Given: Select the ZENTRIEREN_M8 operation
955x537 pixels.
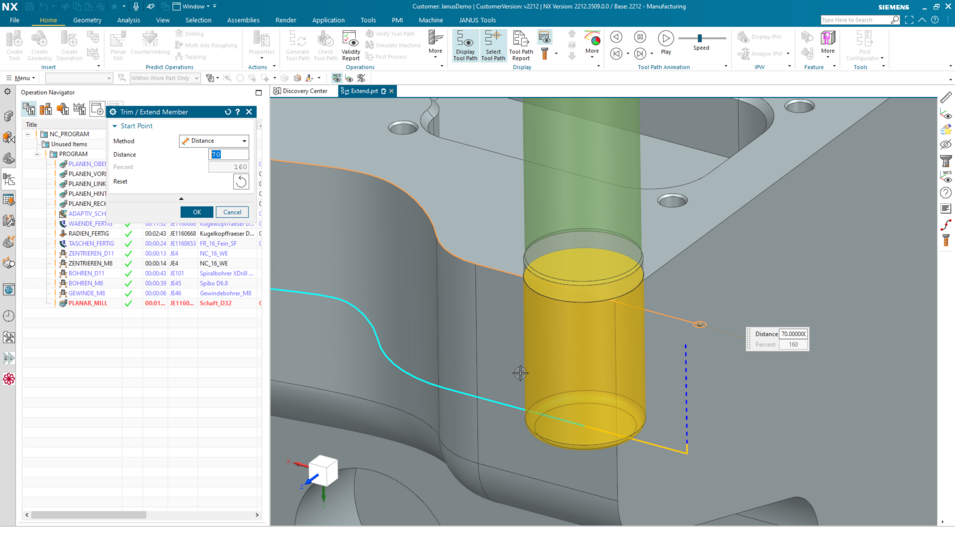Looking at the screenshot, I should click(x=90, y=264).
